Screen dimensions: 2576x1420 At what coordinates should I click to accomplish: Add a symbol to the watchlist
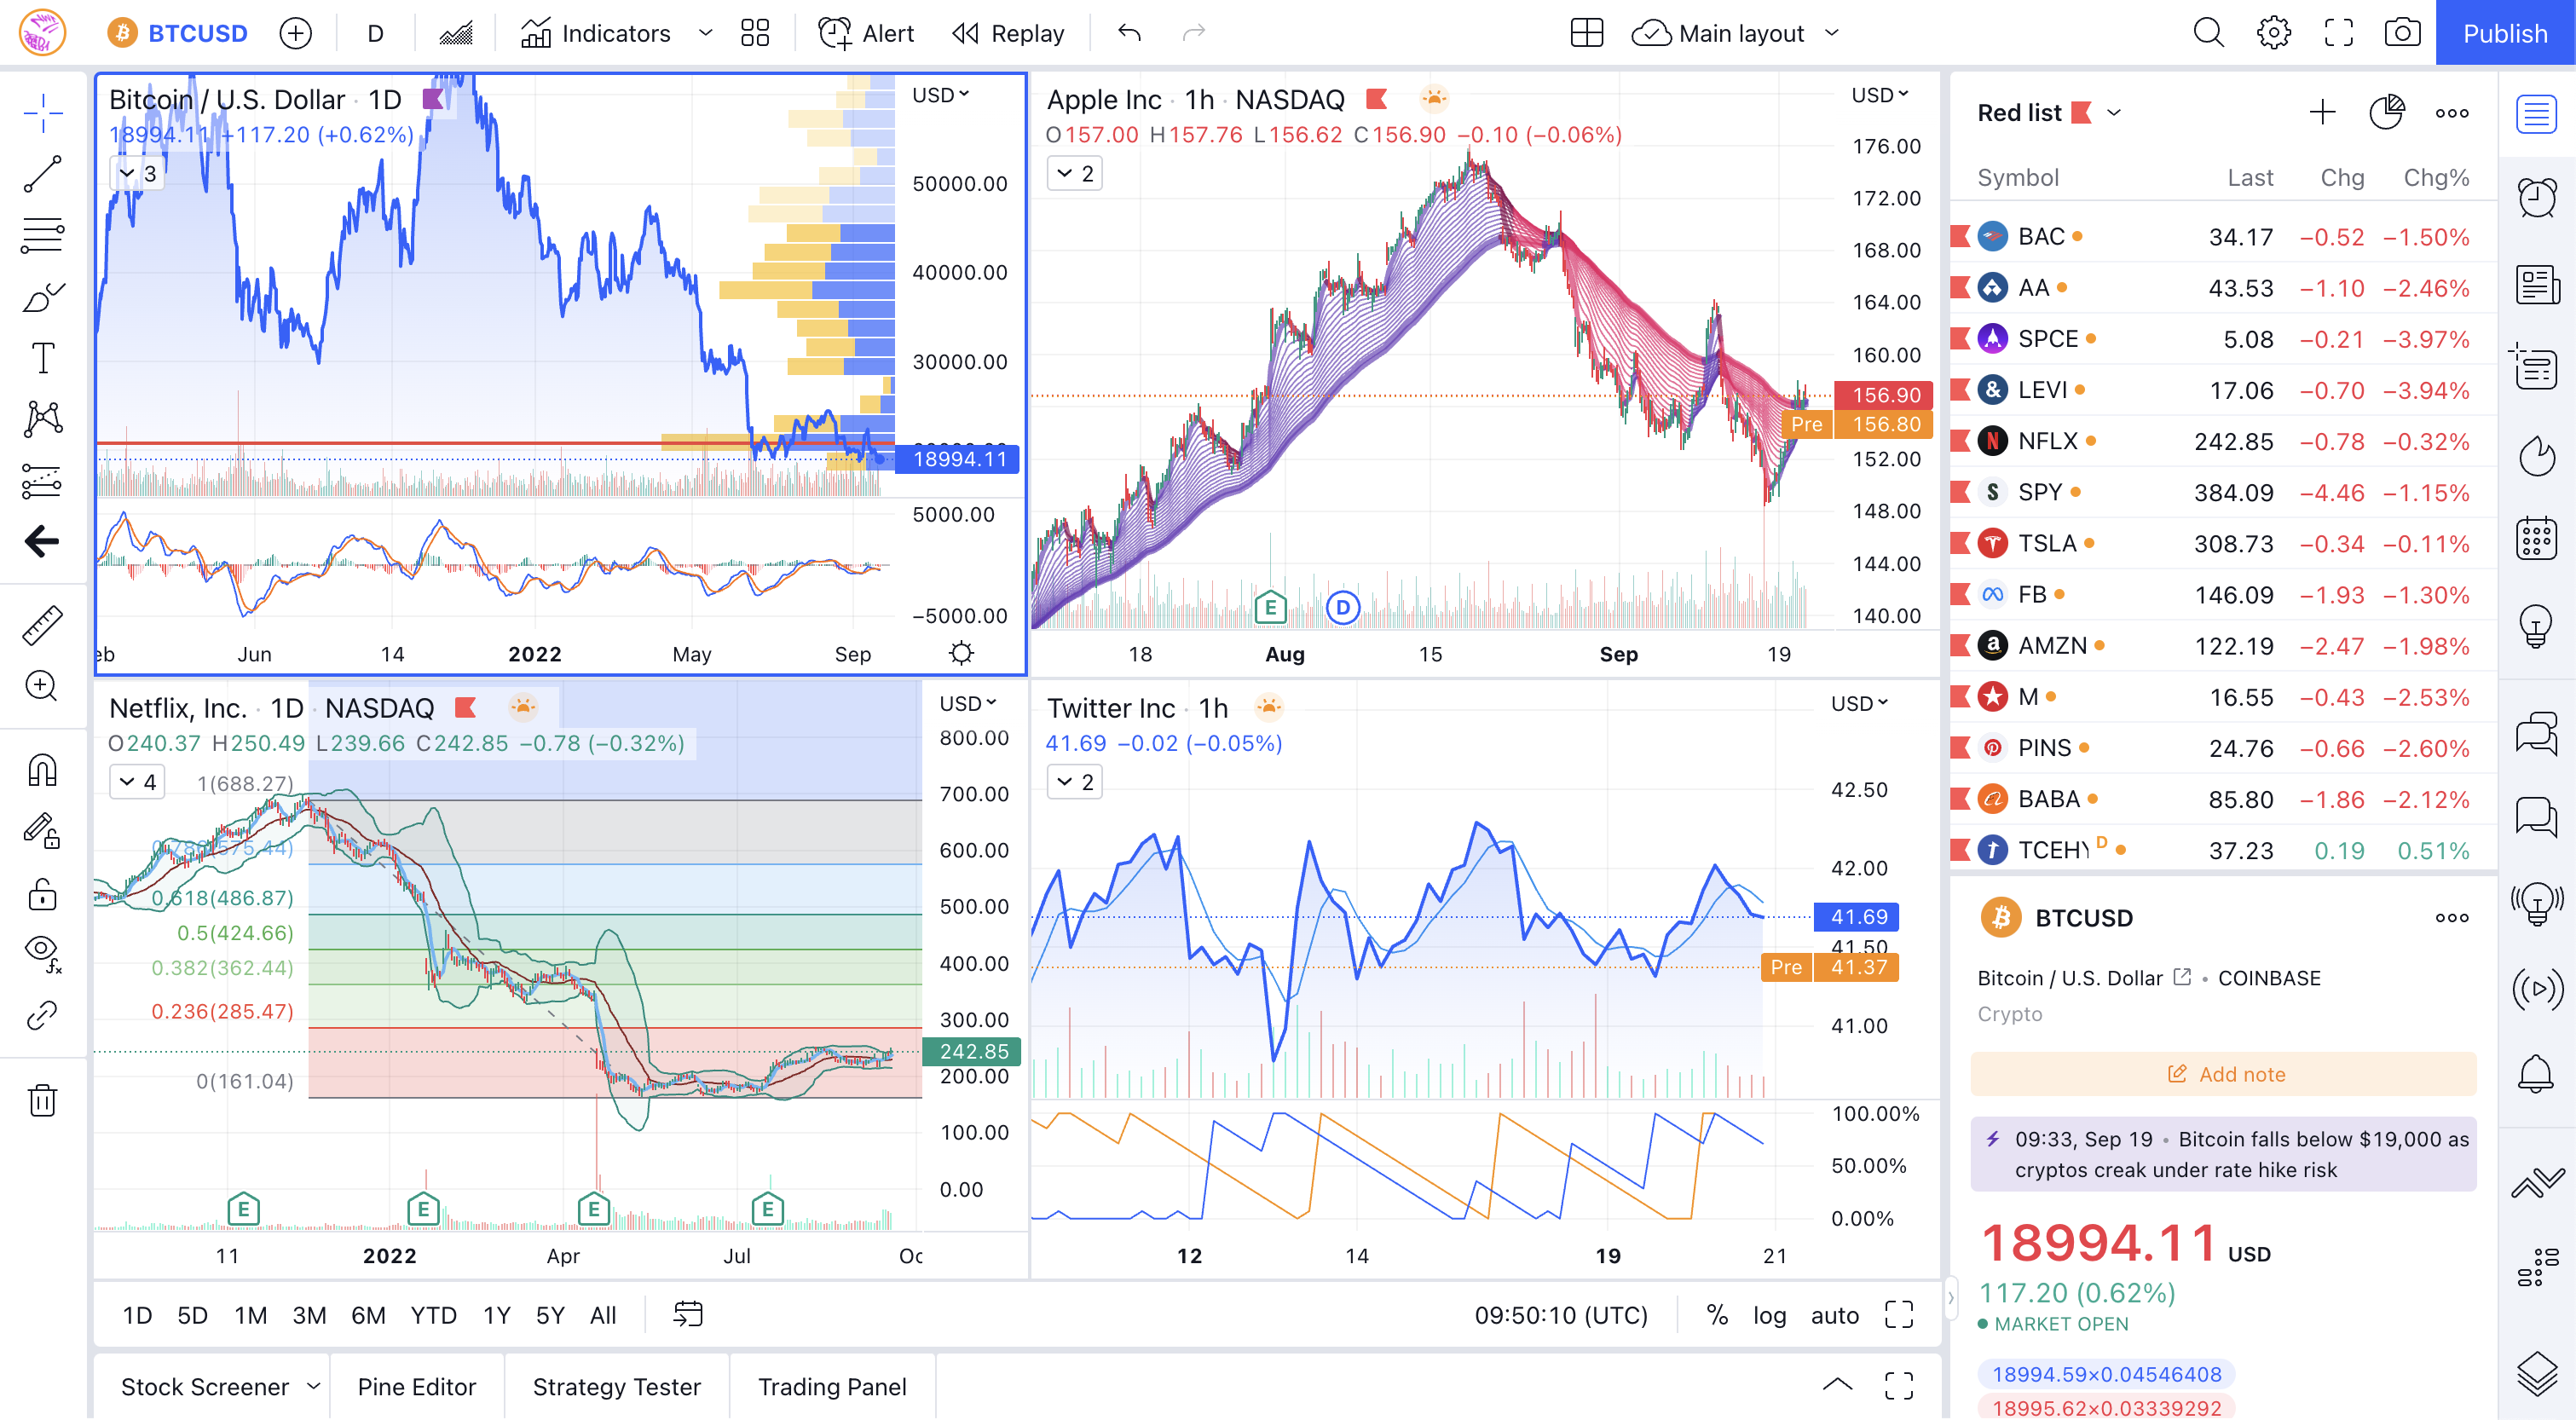[x=2323, y=113]
